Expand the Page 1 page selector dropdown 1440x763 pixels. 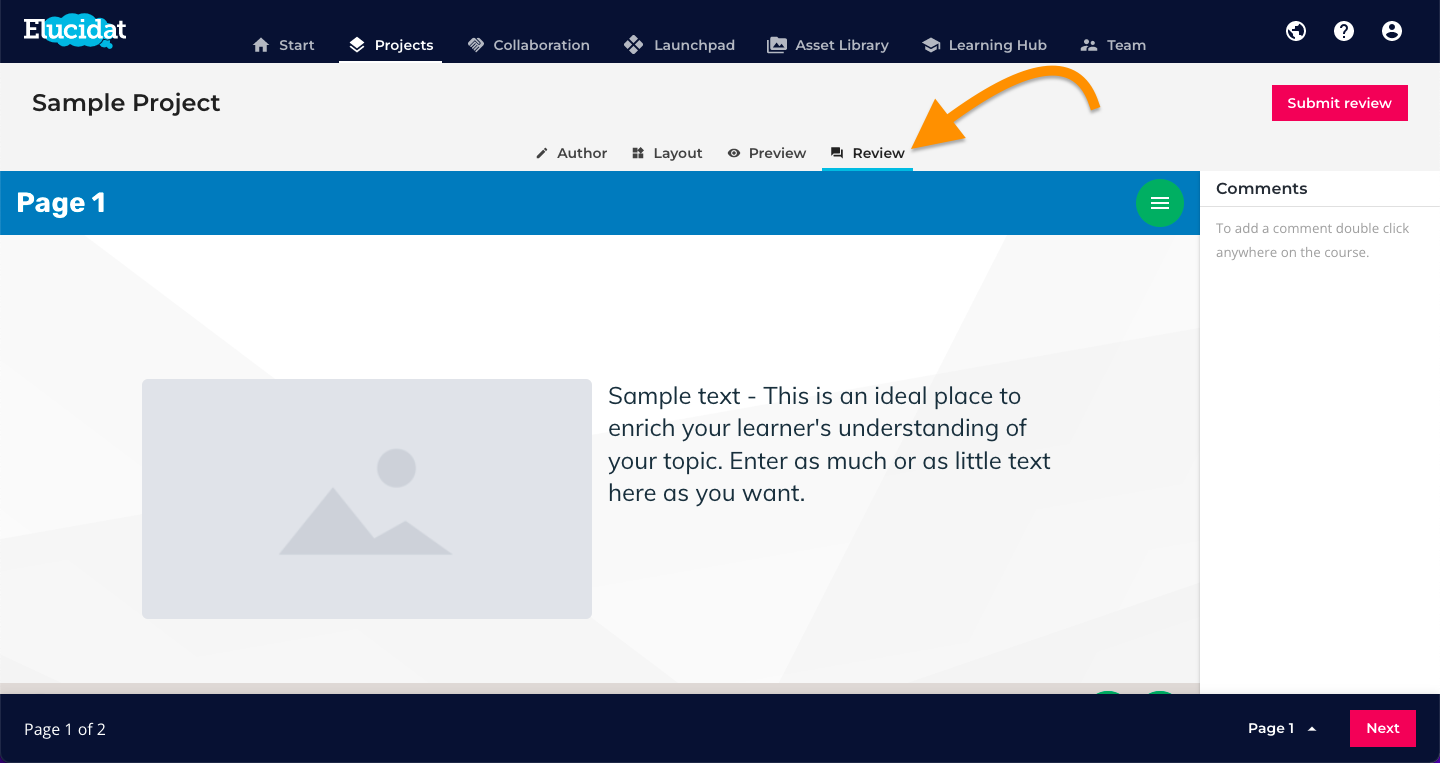click(x=1282, y=728)
